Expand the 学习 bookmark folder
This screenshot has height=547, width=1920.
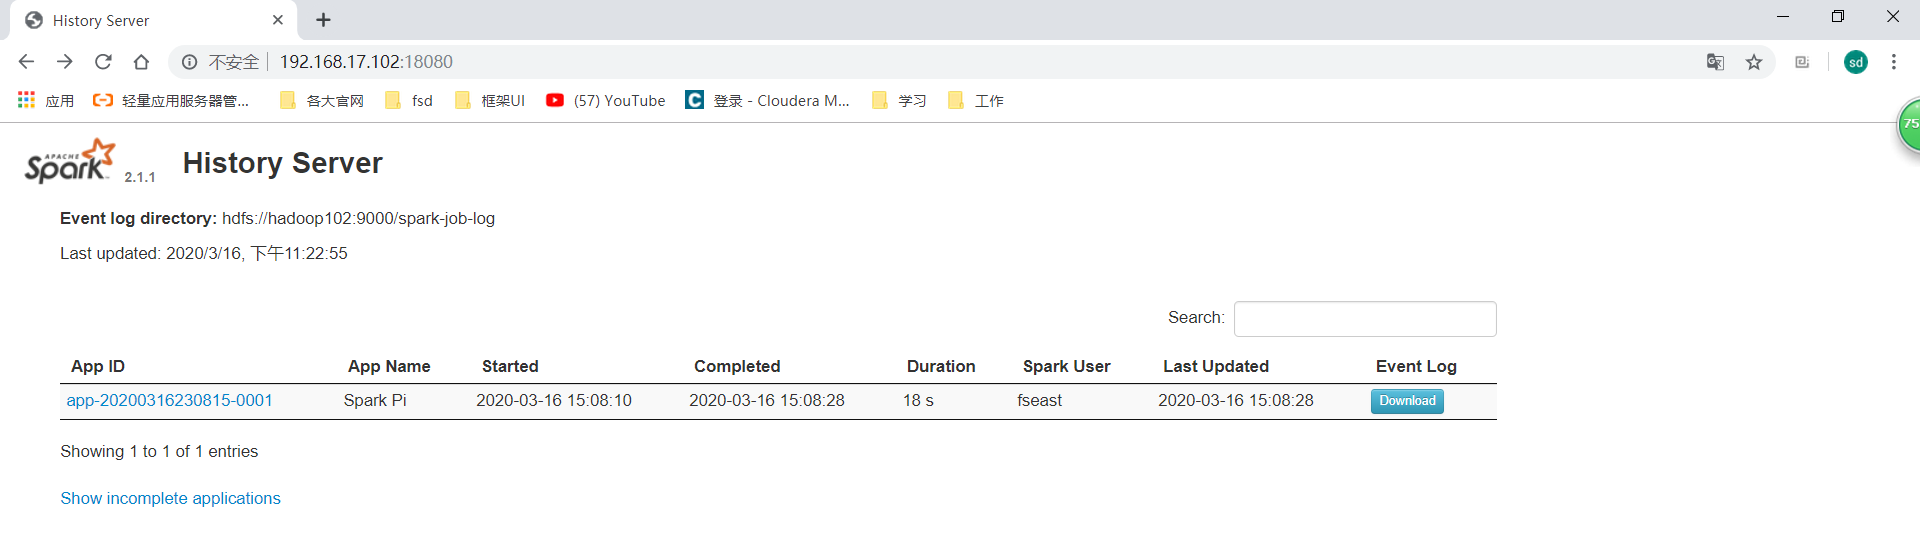(899, 100)
